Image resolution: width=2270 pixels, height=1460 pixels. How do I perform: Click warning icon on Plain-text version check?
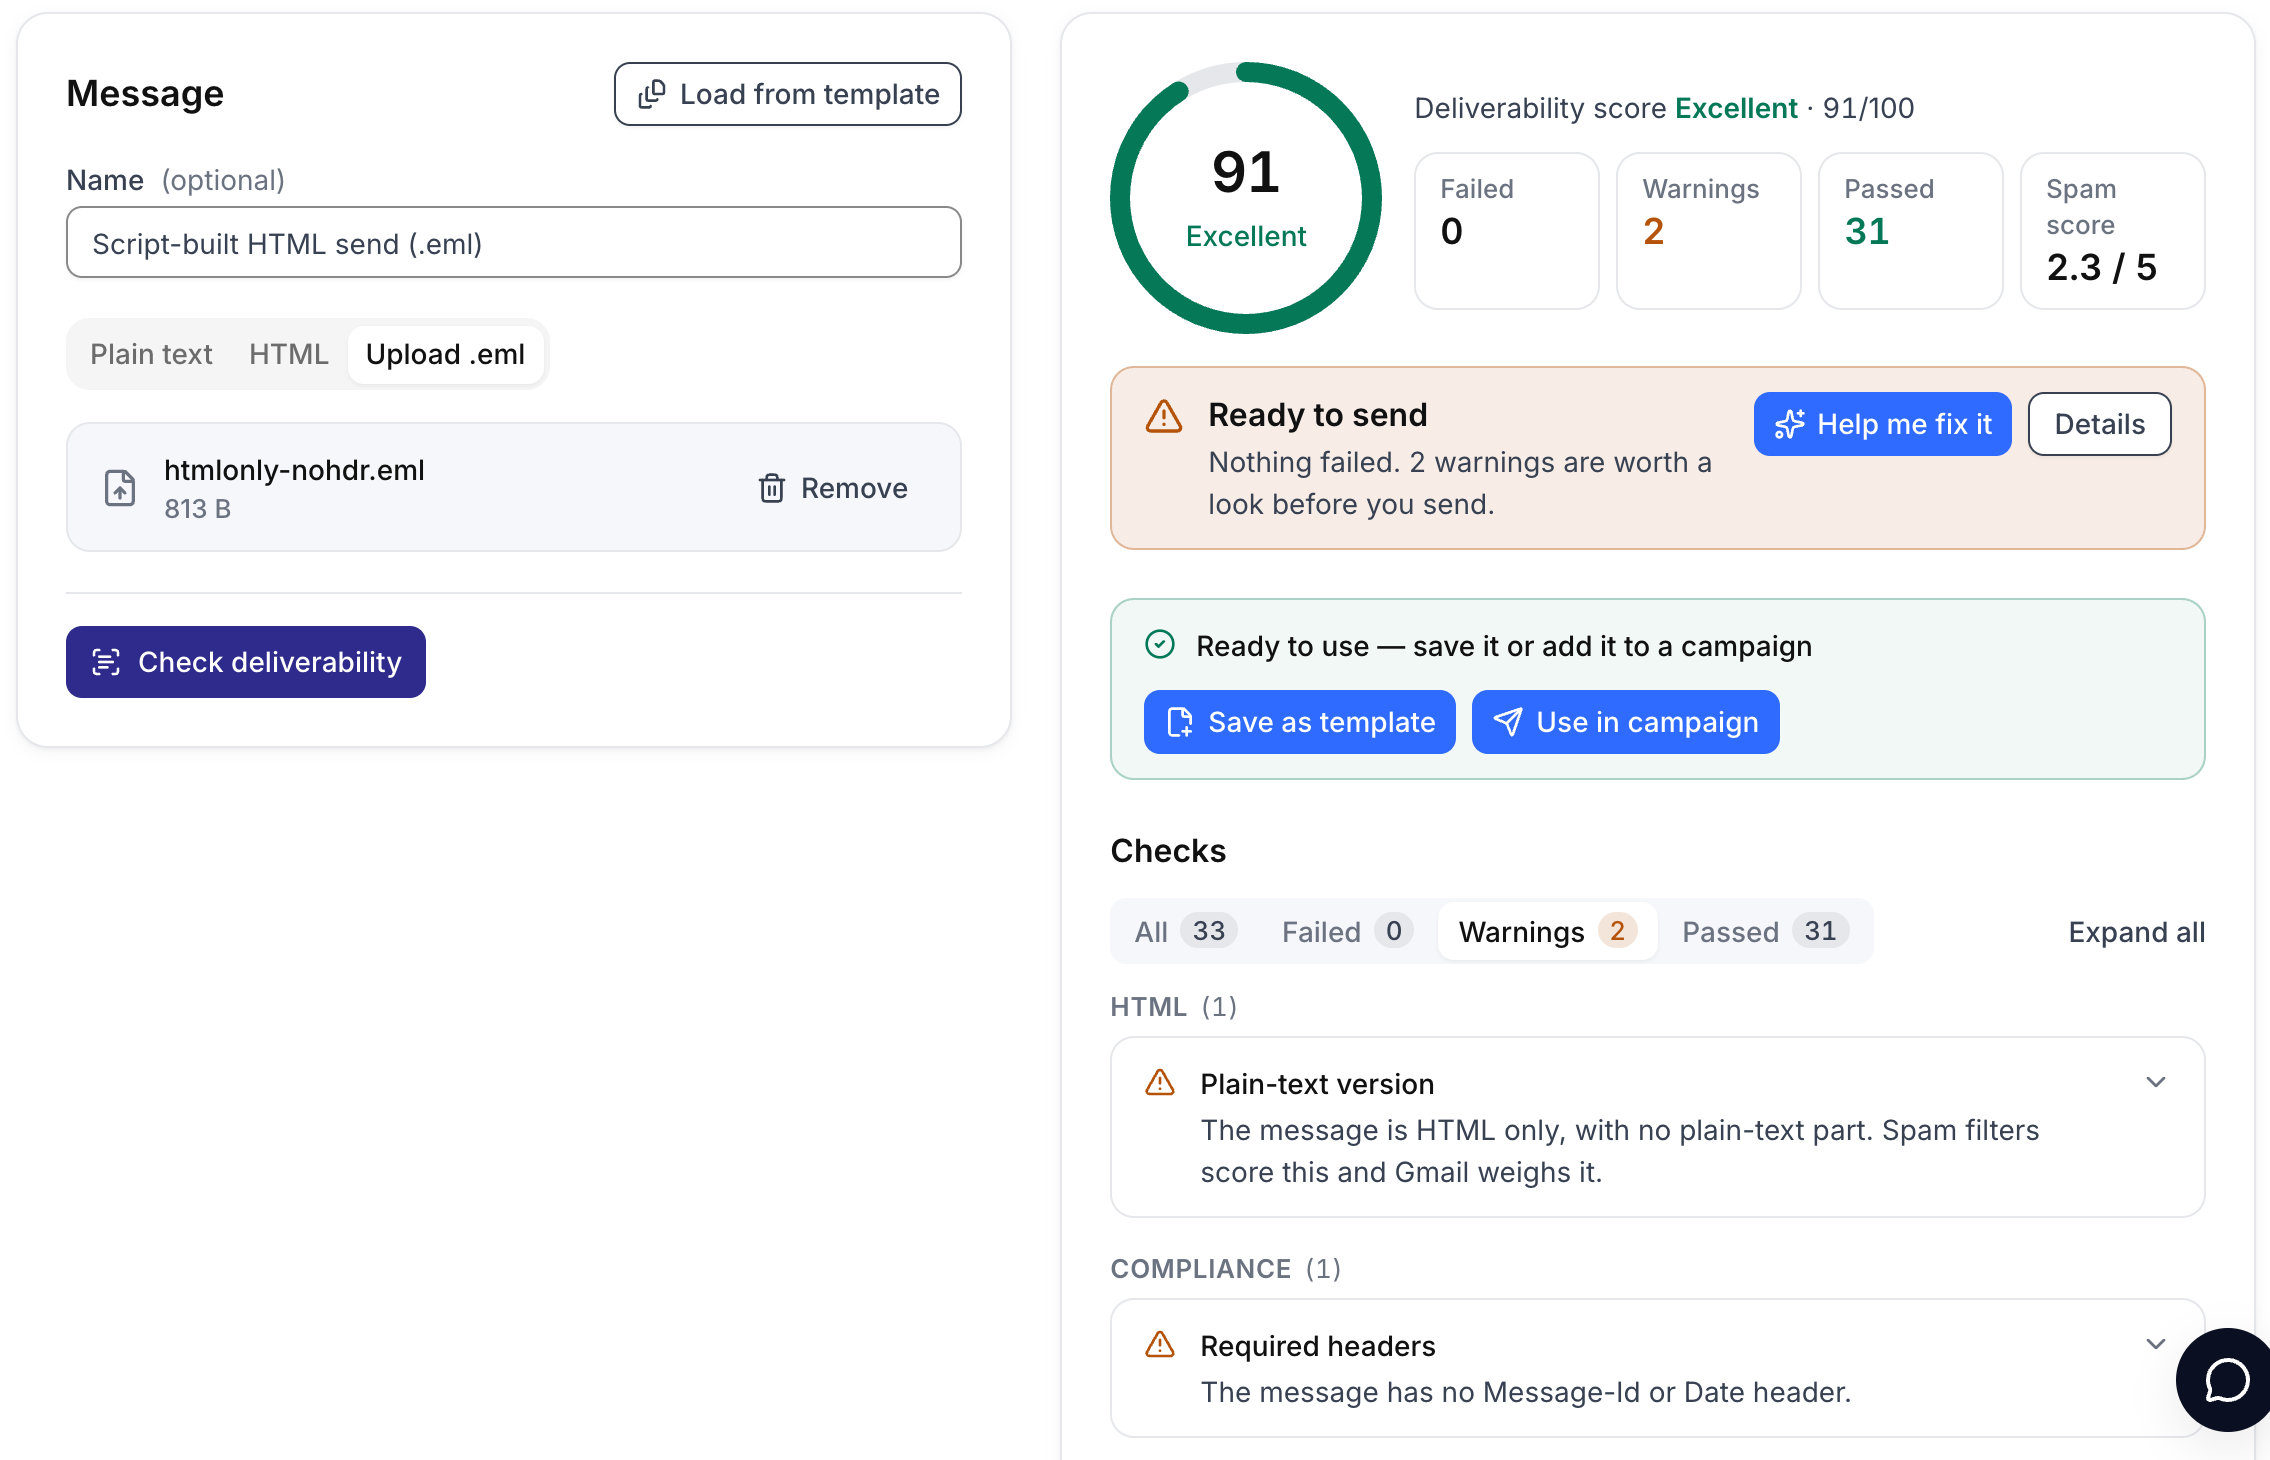pyautogui.click(x=1160, y=1083)
